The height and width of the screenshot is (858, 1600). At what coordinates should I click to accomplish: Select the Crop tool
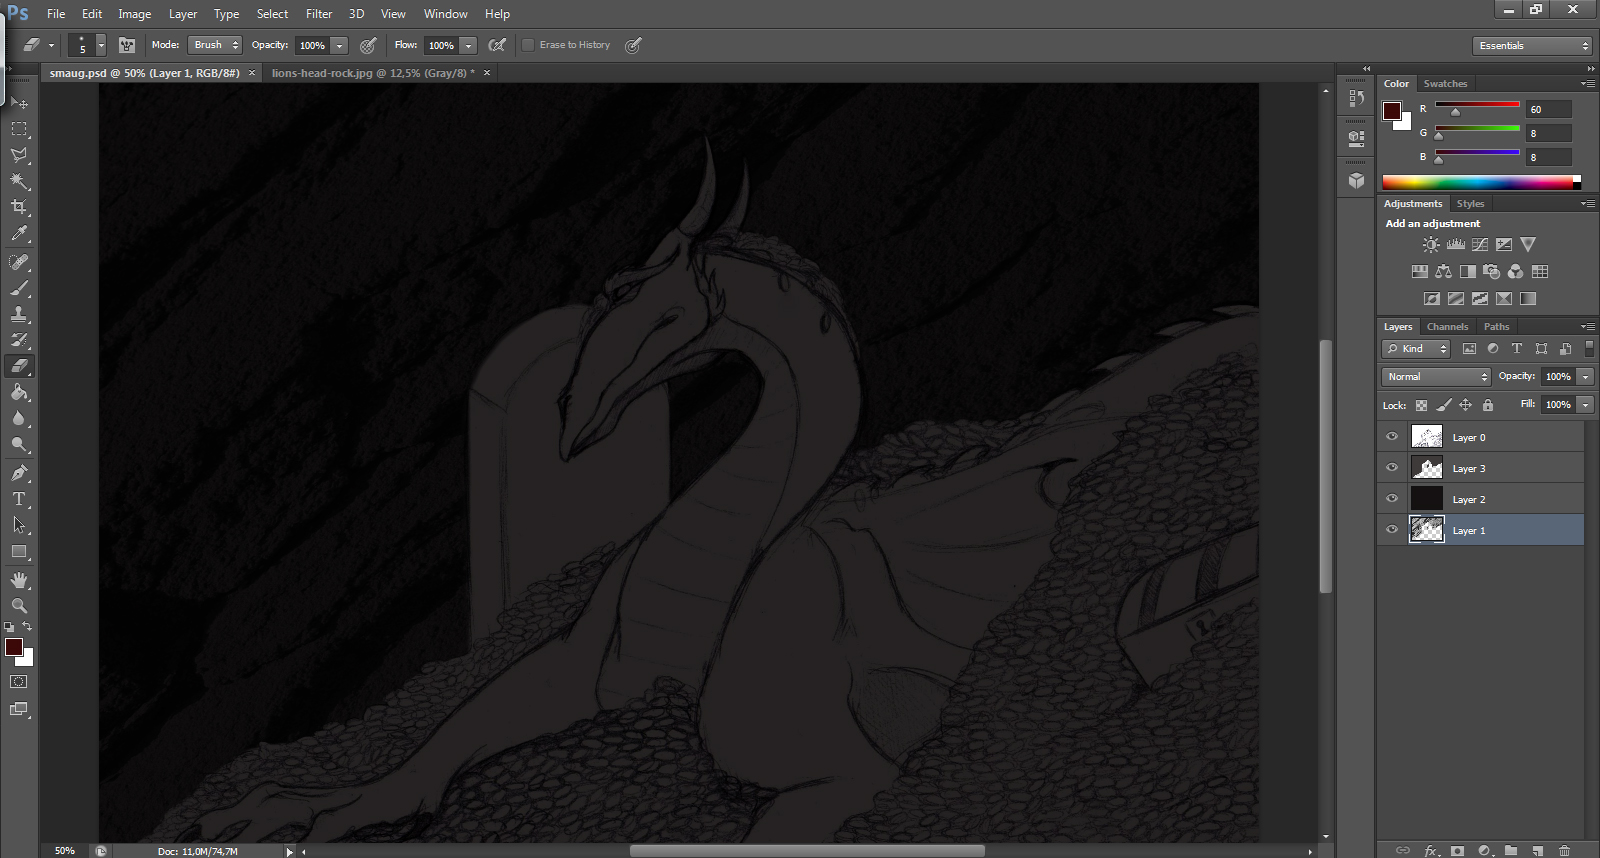[x=19, y=207]
